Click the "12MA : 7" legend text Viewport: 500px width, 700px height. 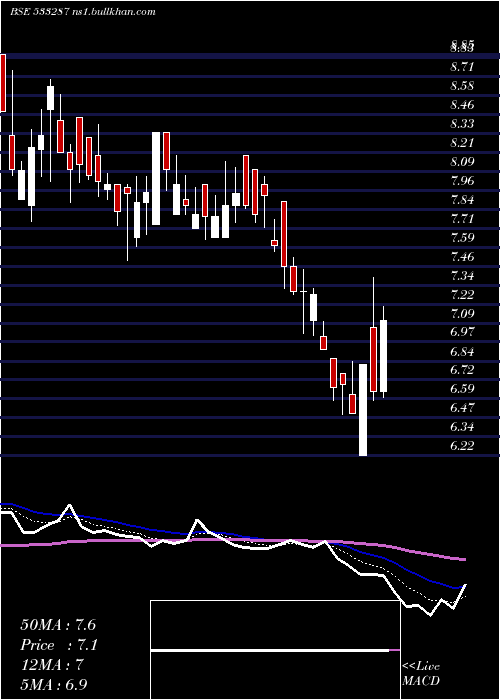click(x=52, y=665)
